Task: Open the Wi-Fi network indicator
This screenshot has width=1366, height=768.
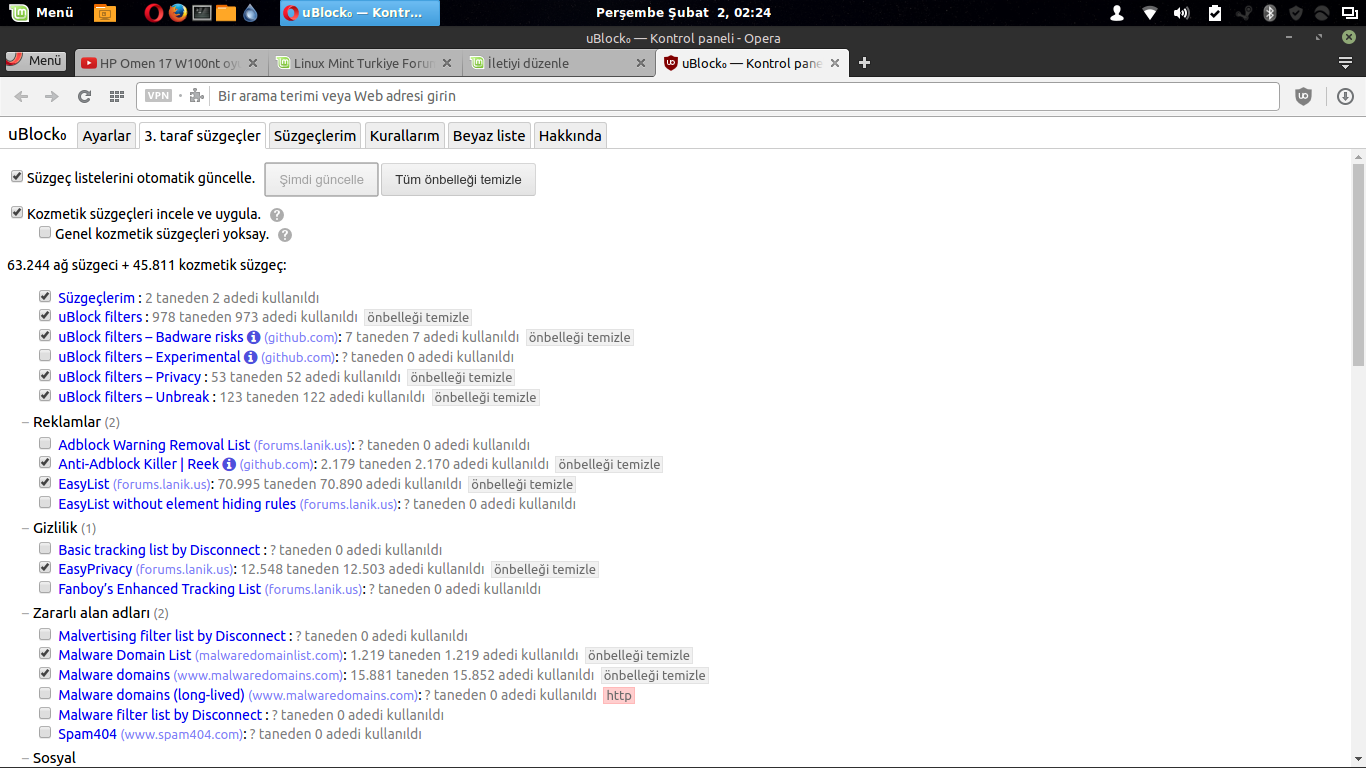Action: pos(1150,13)
